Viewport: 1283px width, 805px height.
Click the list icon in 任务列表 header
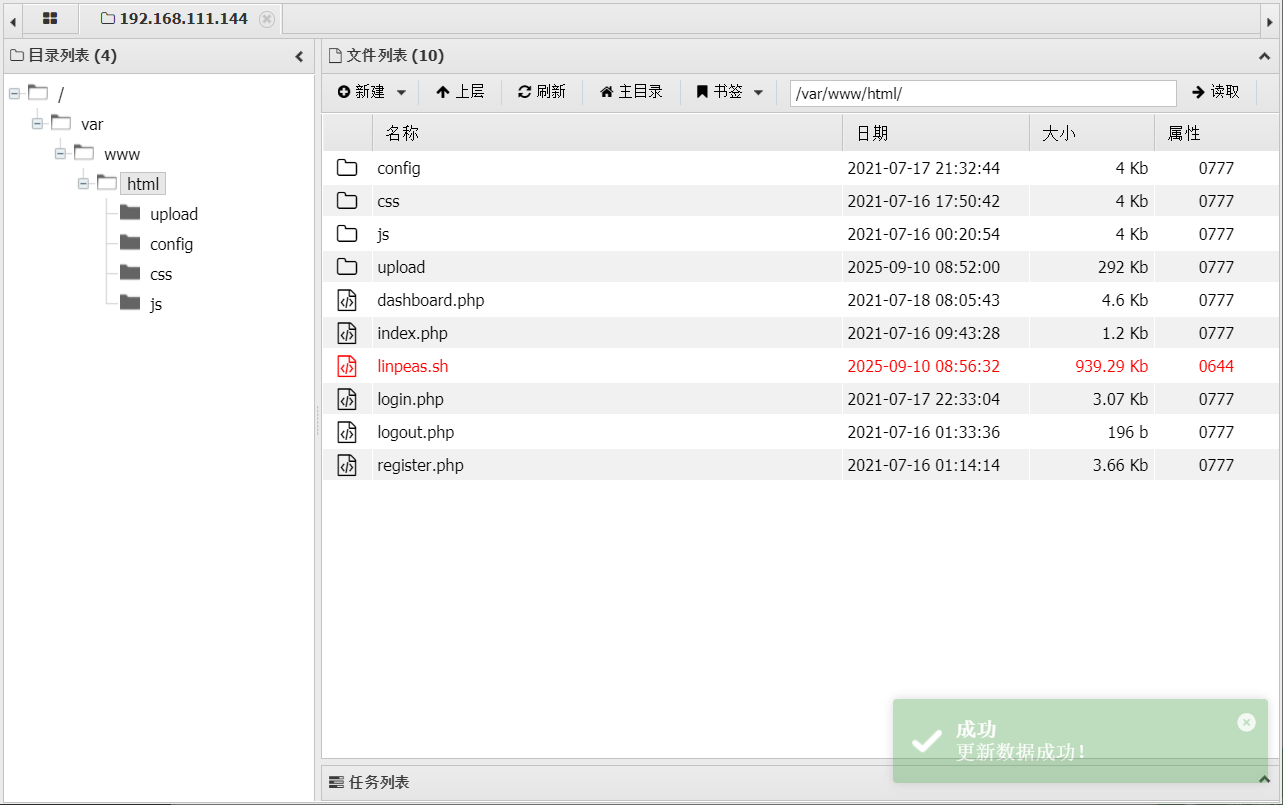pyautogui.click(x=336, y=782)
